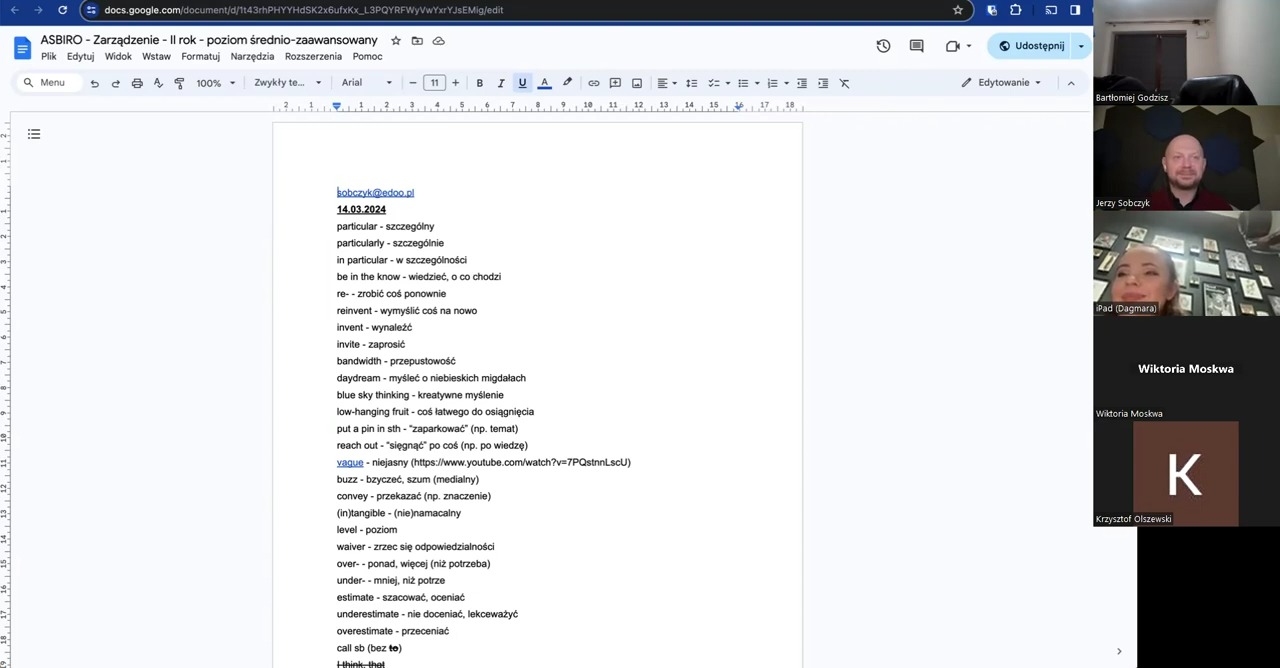
Task: Show all comments via the comment bubble icon
Action: coord(916,46)
